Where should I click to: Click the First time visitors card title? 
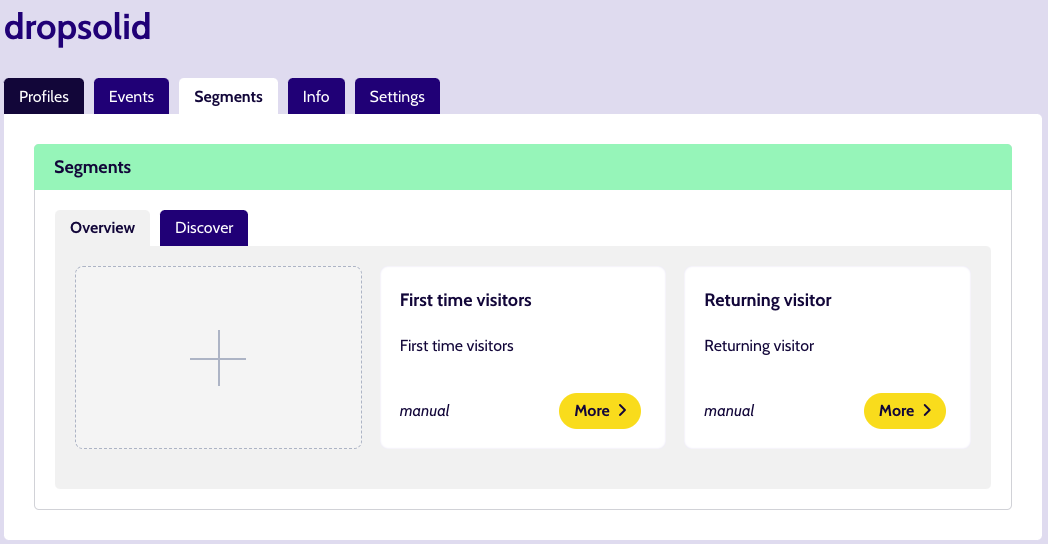coord(466,300)
